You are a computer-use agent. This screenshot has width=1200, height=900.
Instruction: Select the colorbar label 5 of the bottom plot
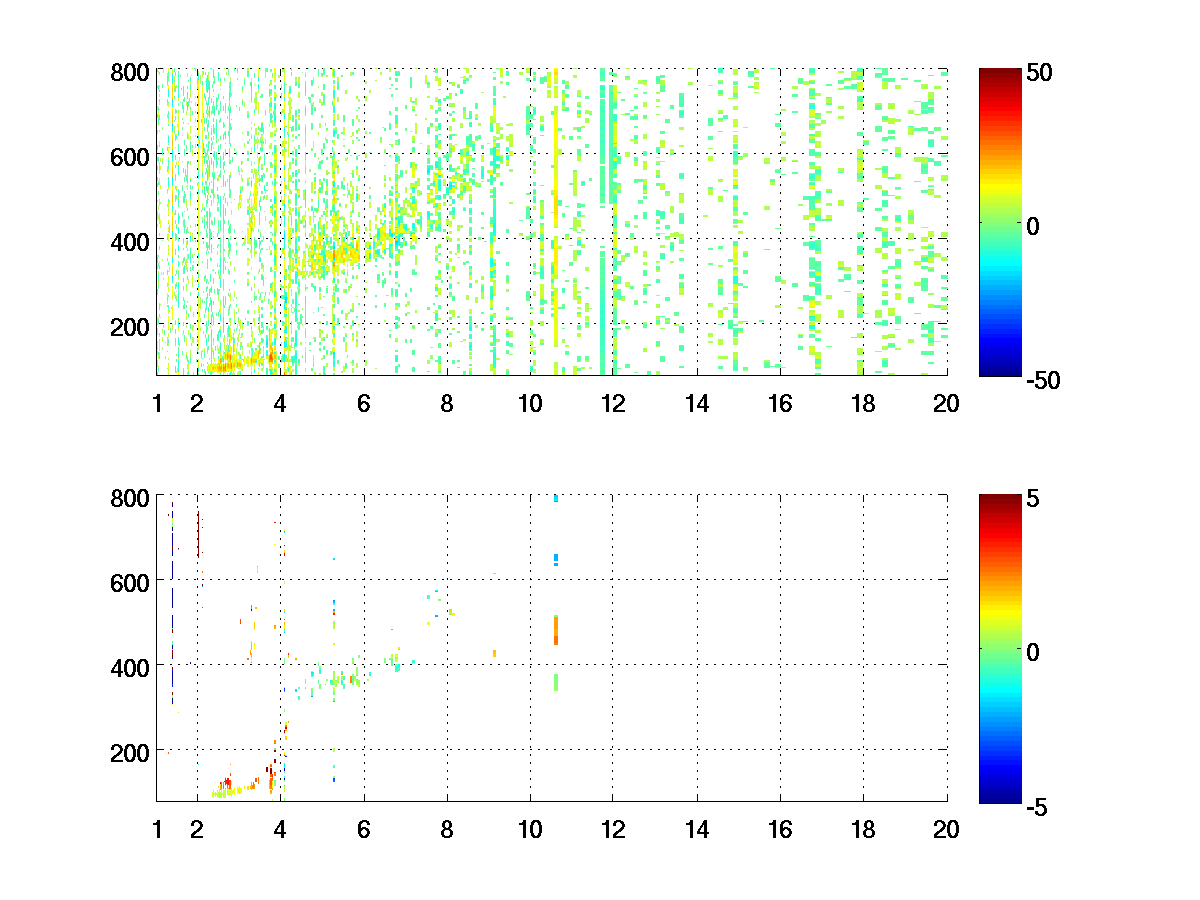1034,498
